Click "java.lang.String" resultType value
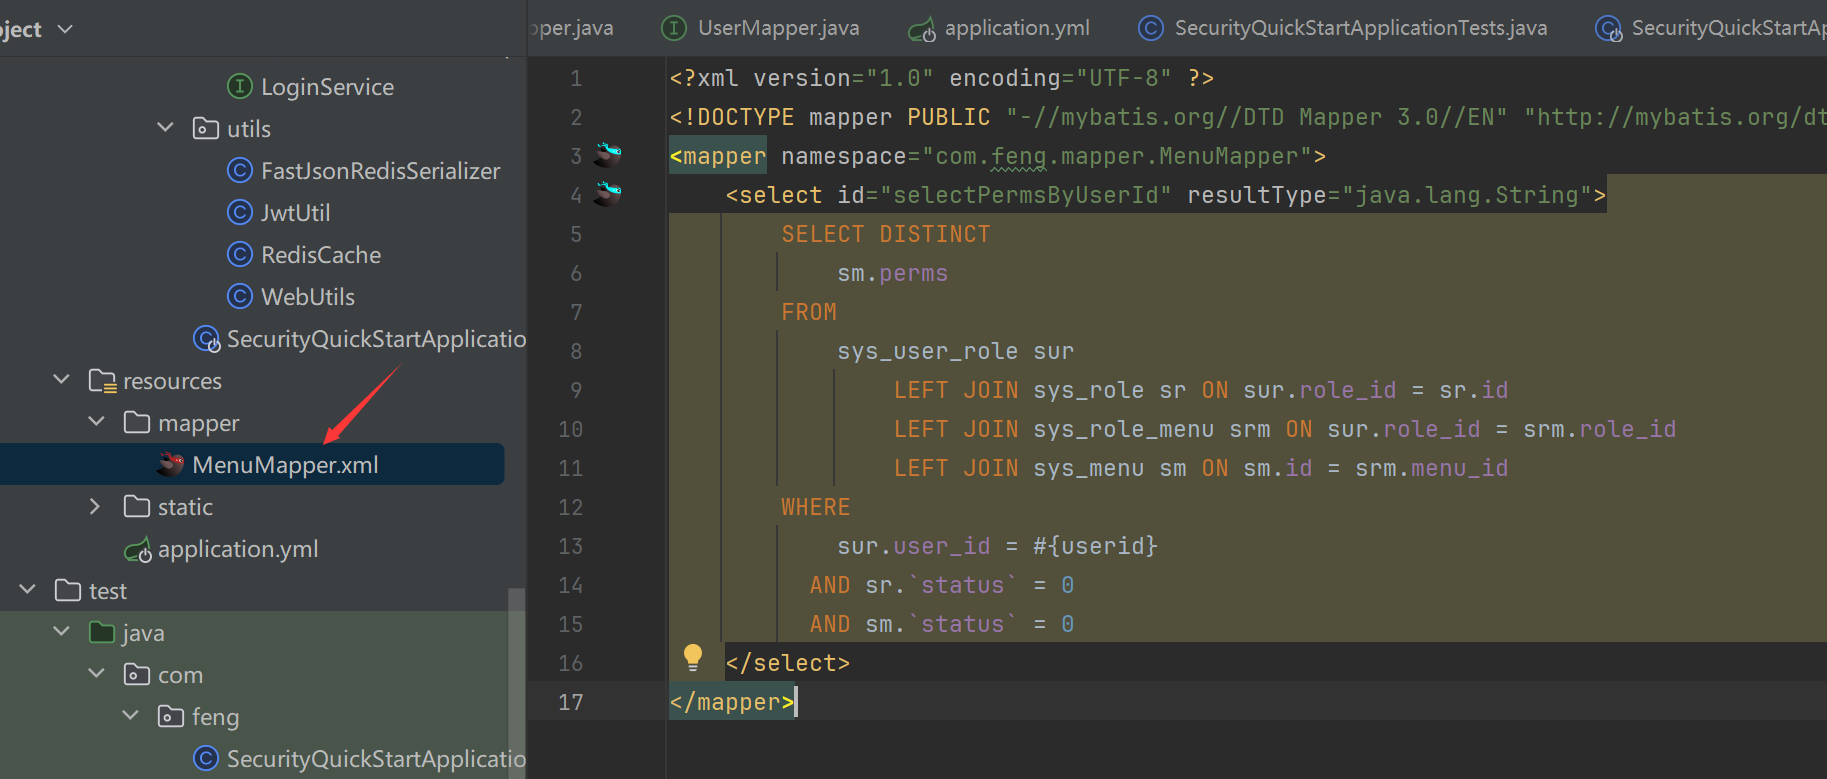 tap(1467, 195)
